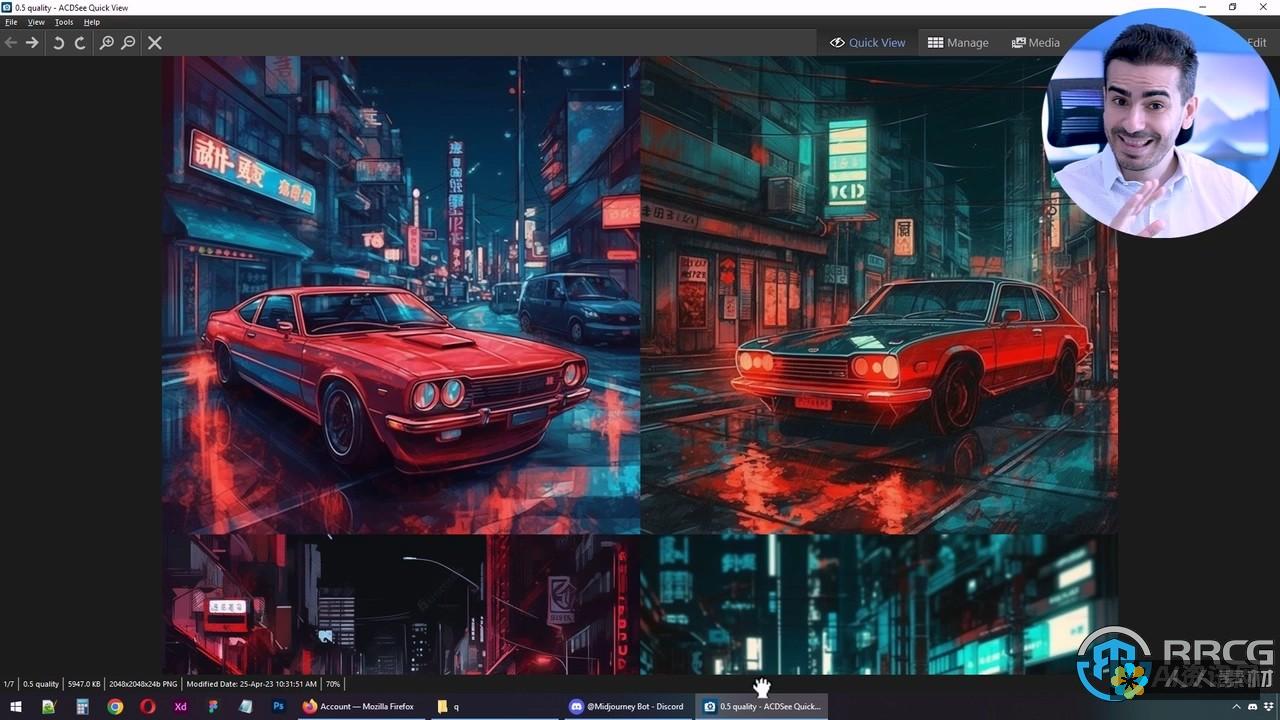The height and width of the screenshot is (720, 1280).
Task: Click the headlight-lit car image top-right quadrant
Action: tap(879, 295)
